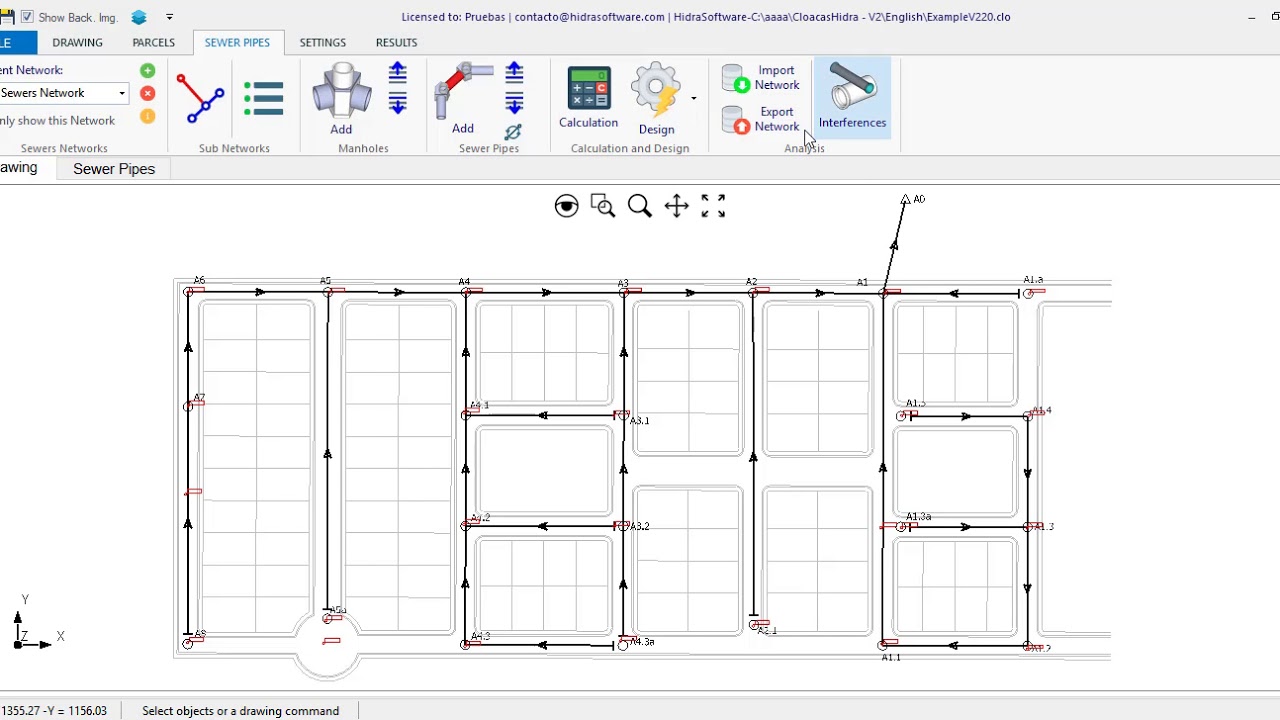Click manholes move-down arrows icon
This screenshot has width=1280, height=720.
click(397, 102)
